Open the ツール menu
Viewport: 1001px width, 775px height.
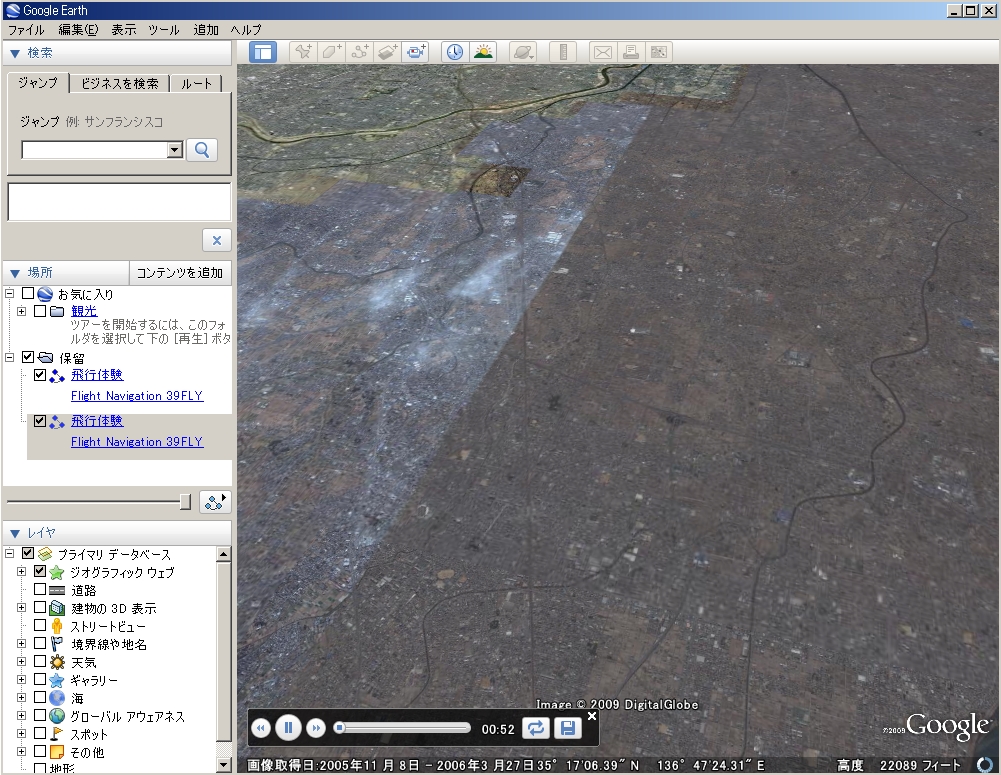(x=164, y=29)
